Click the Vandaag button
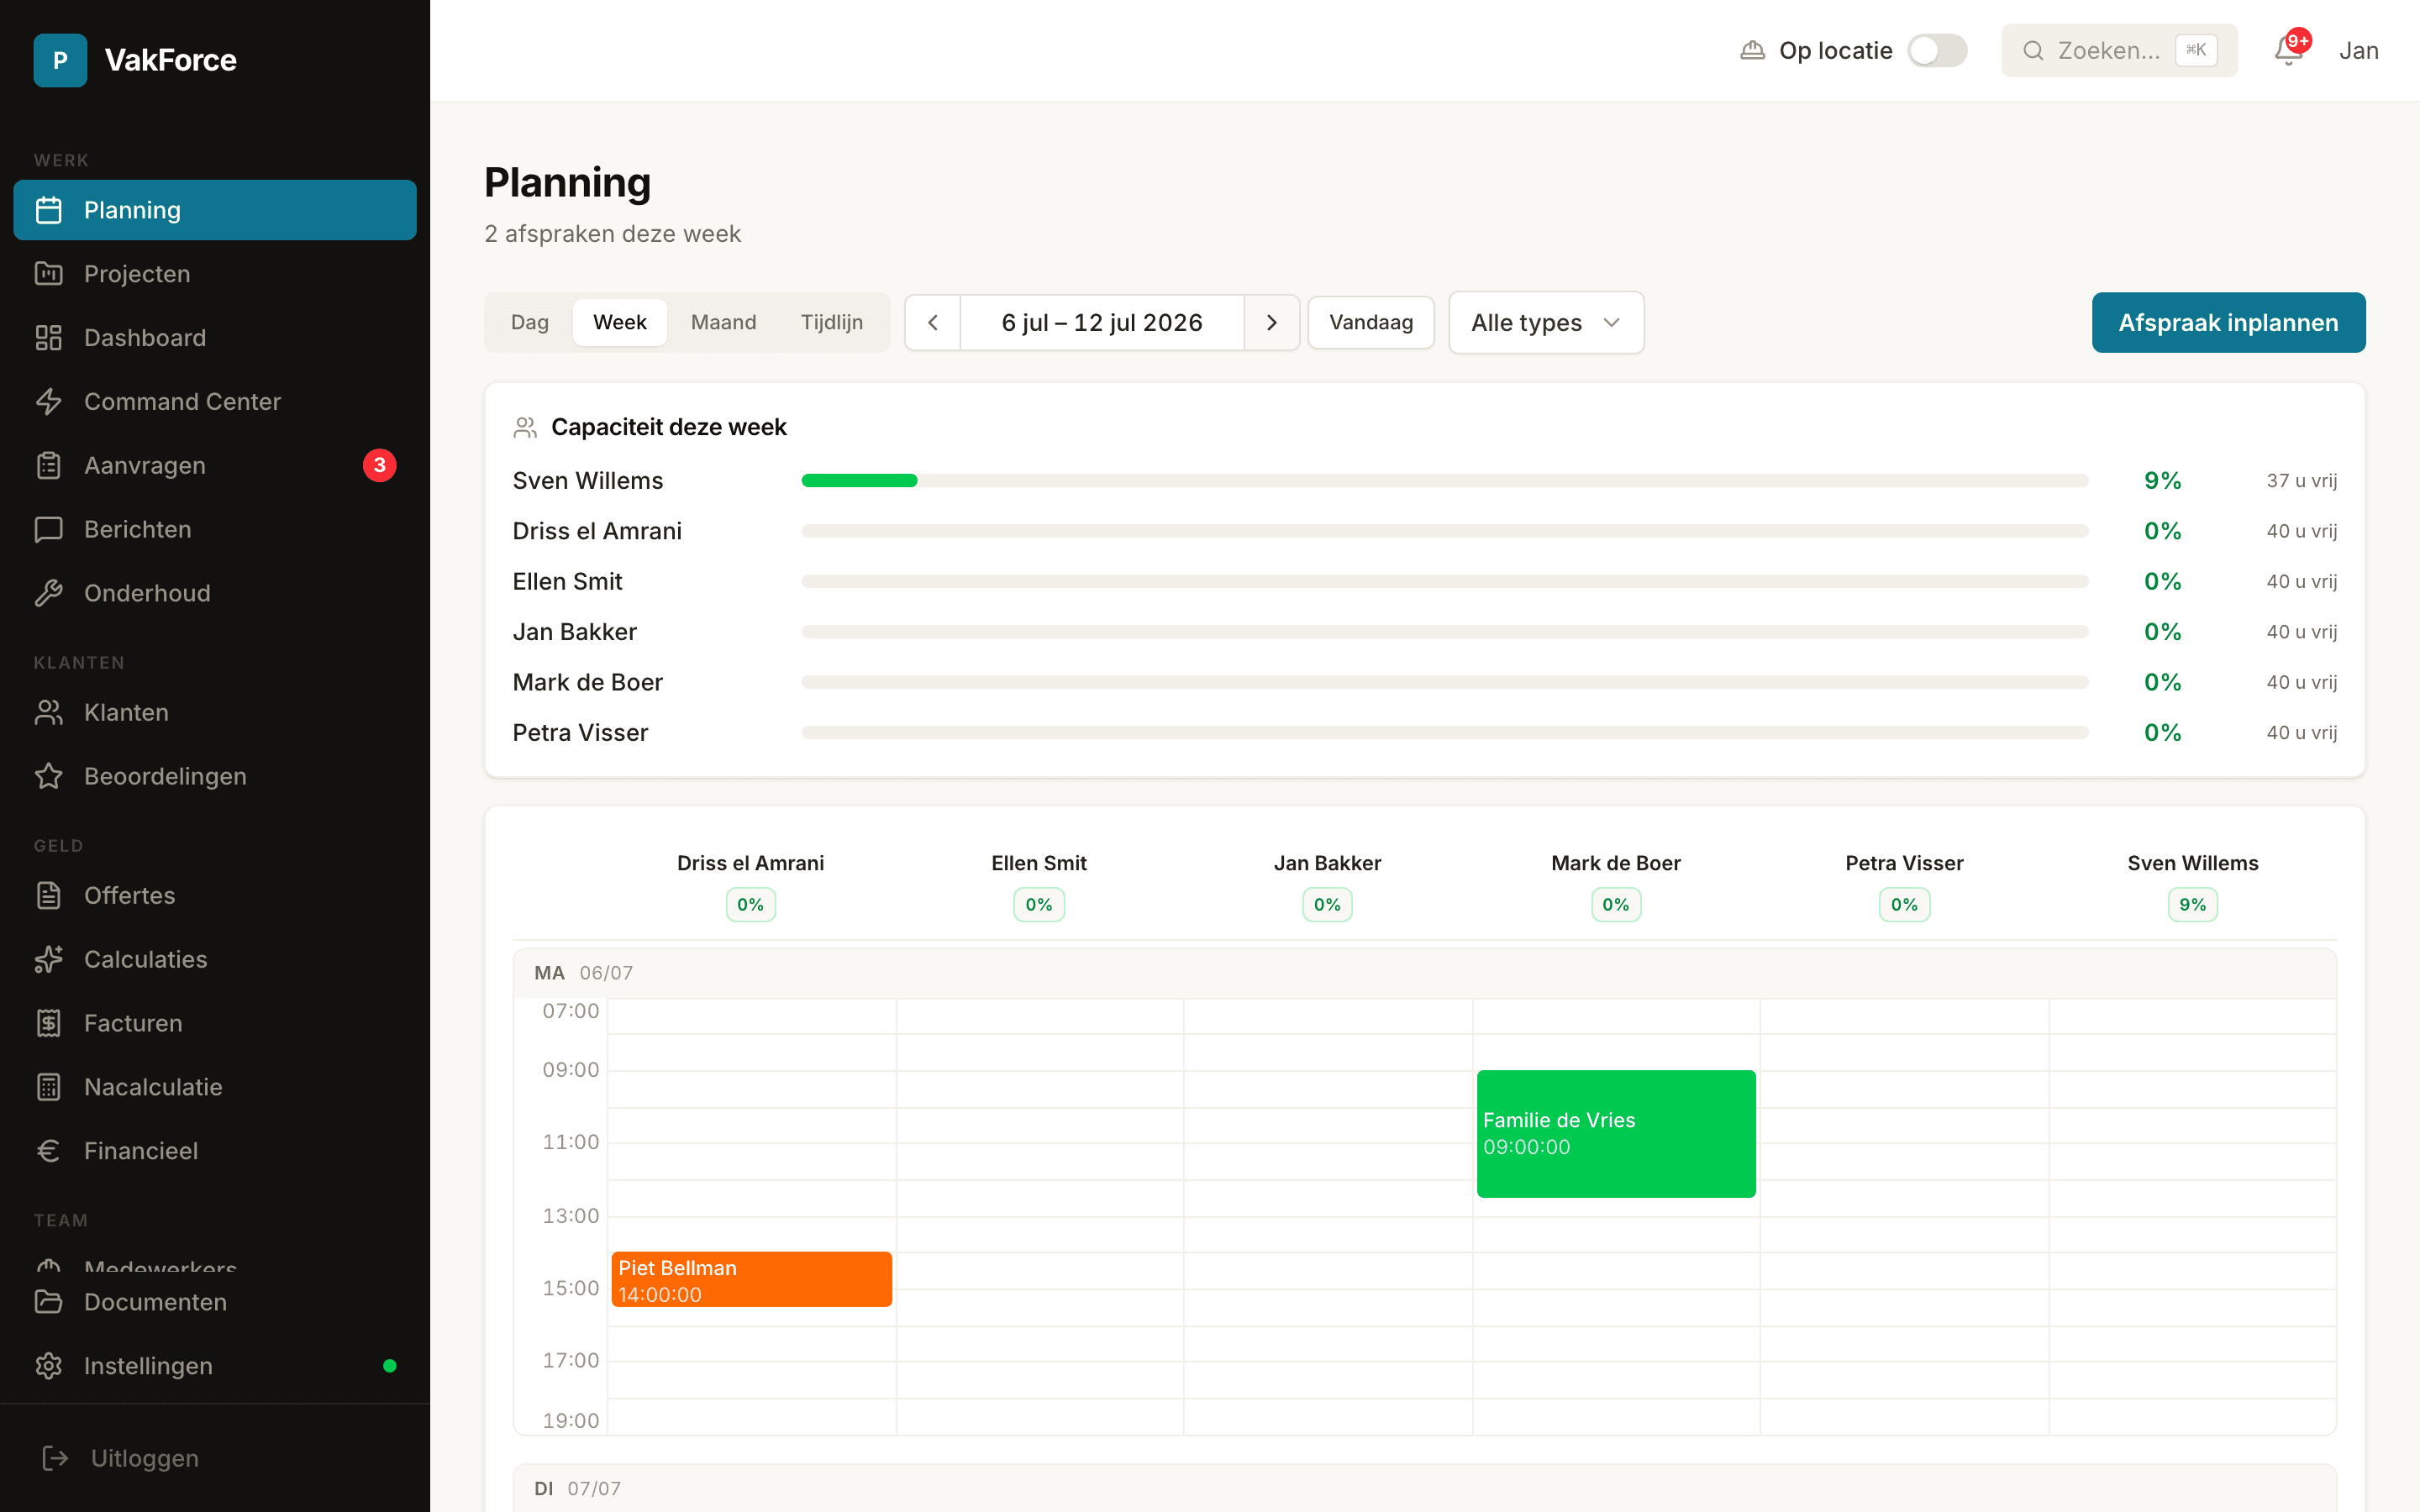This screenshot has width=2420, height=1512. point(1371,323)
